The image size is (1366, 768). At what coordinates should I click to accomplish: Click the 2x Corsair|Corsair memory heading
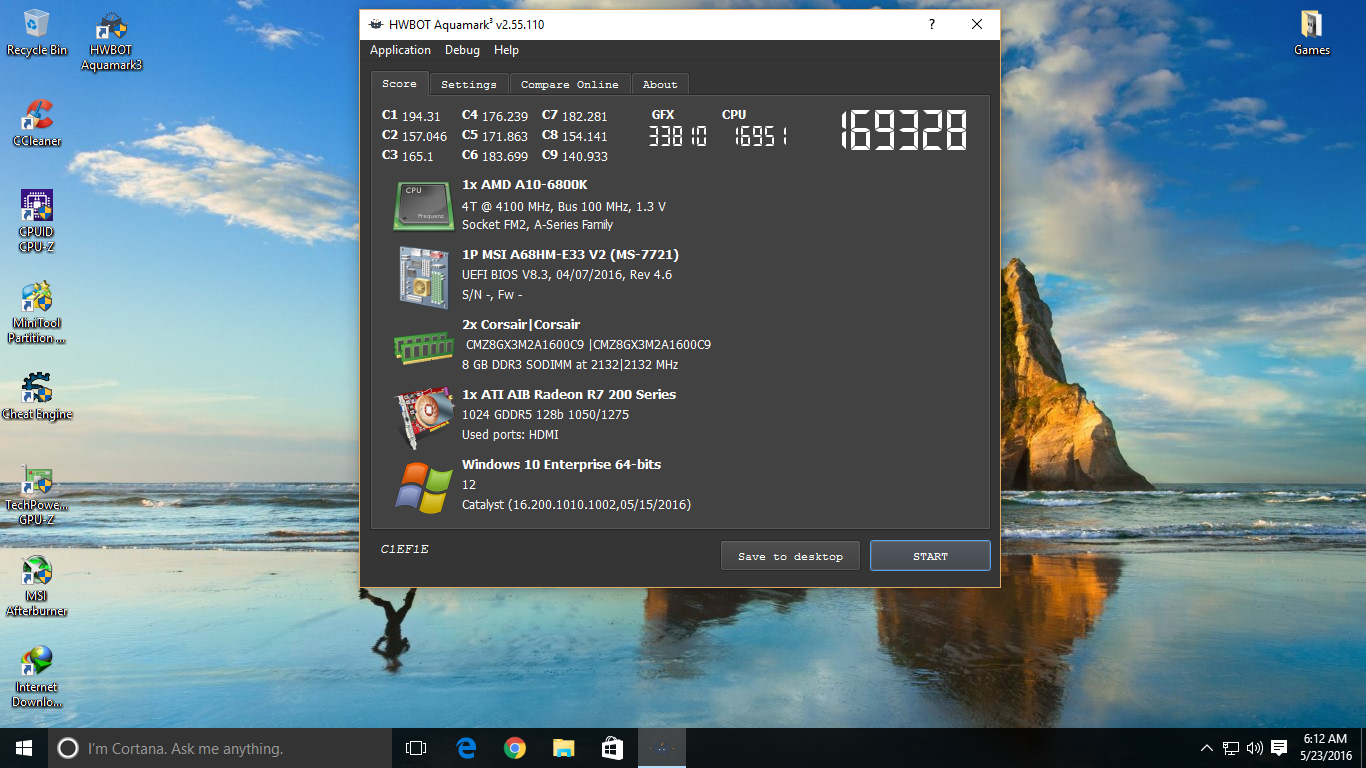point(521,325)
